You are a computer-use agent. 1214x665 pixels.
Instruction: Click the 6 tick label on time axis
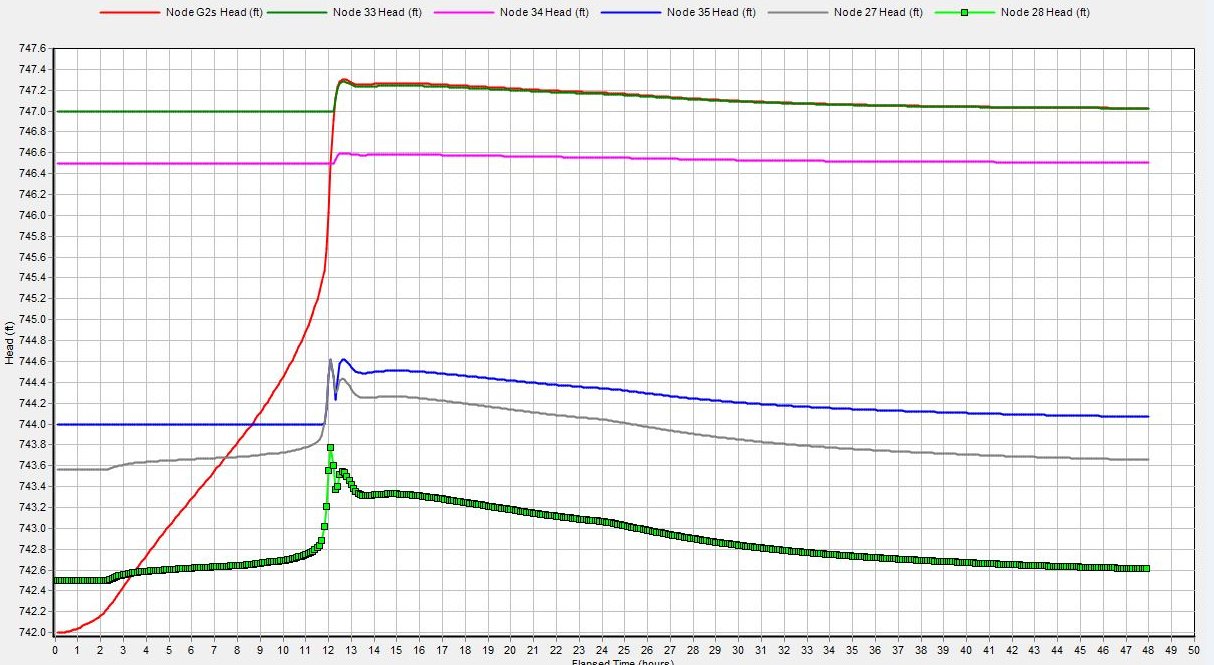point(192,648)
